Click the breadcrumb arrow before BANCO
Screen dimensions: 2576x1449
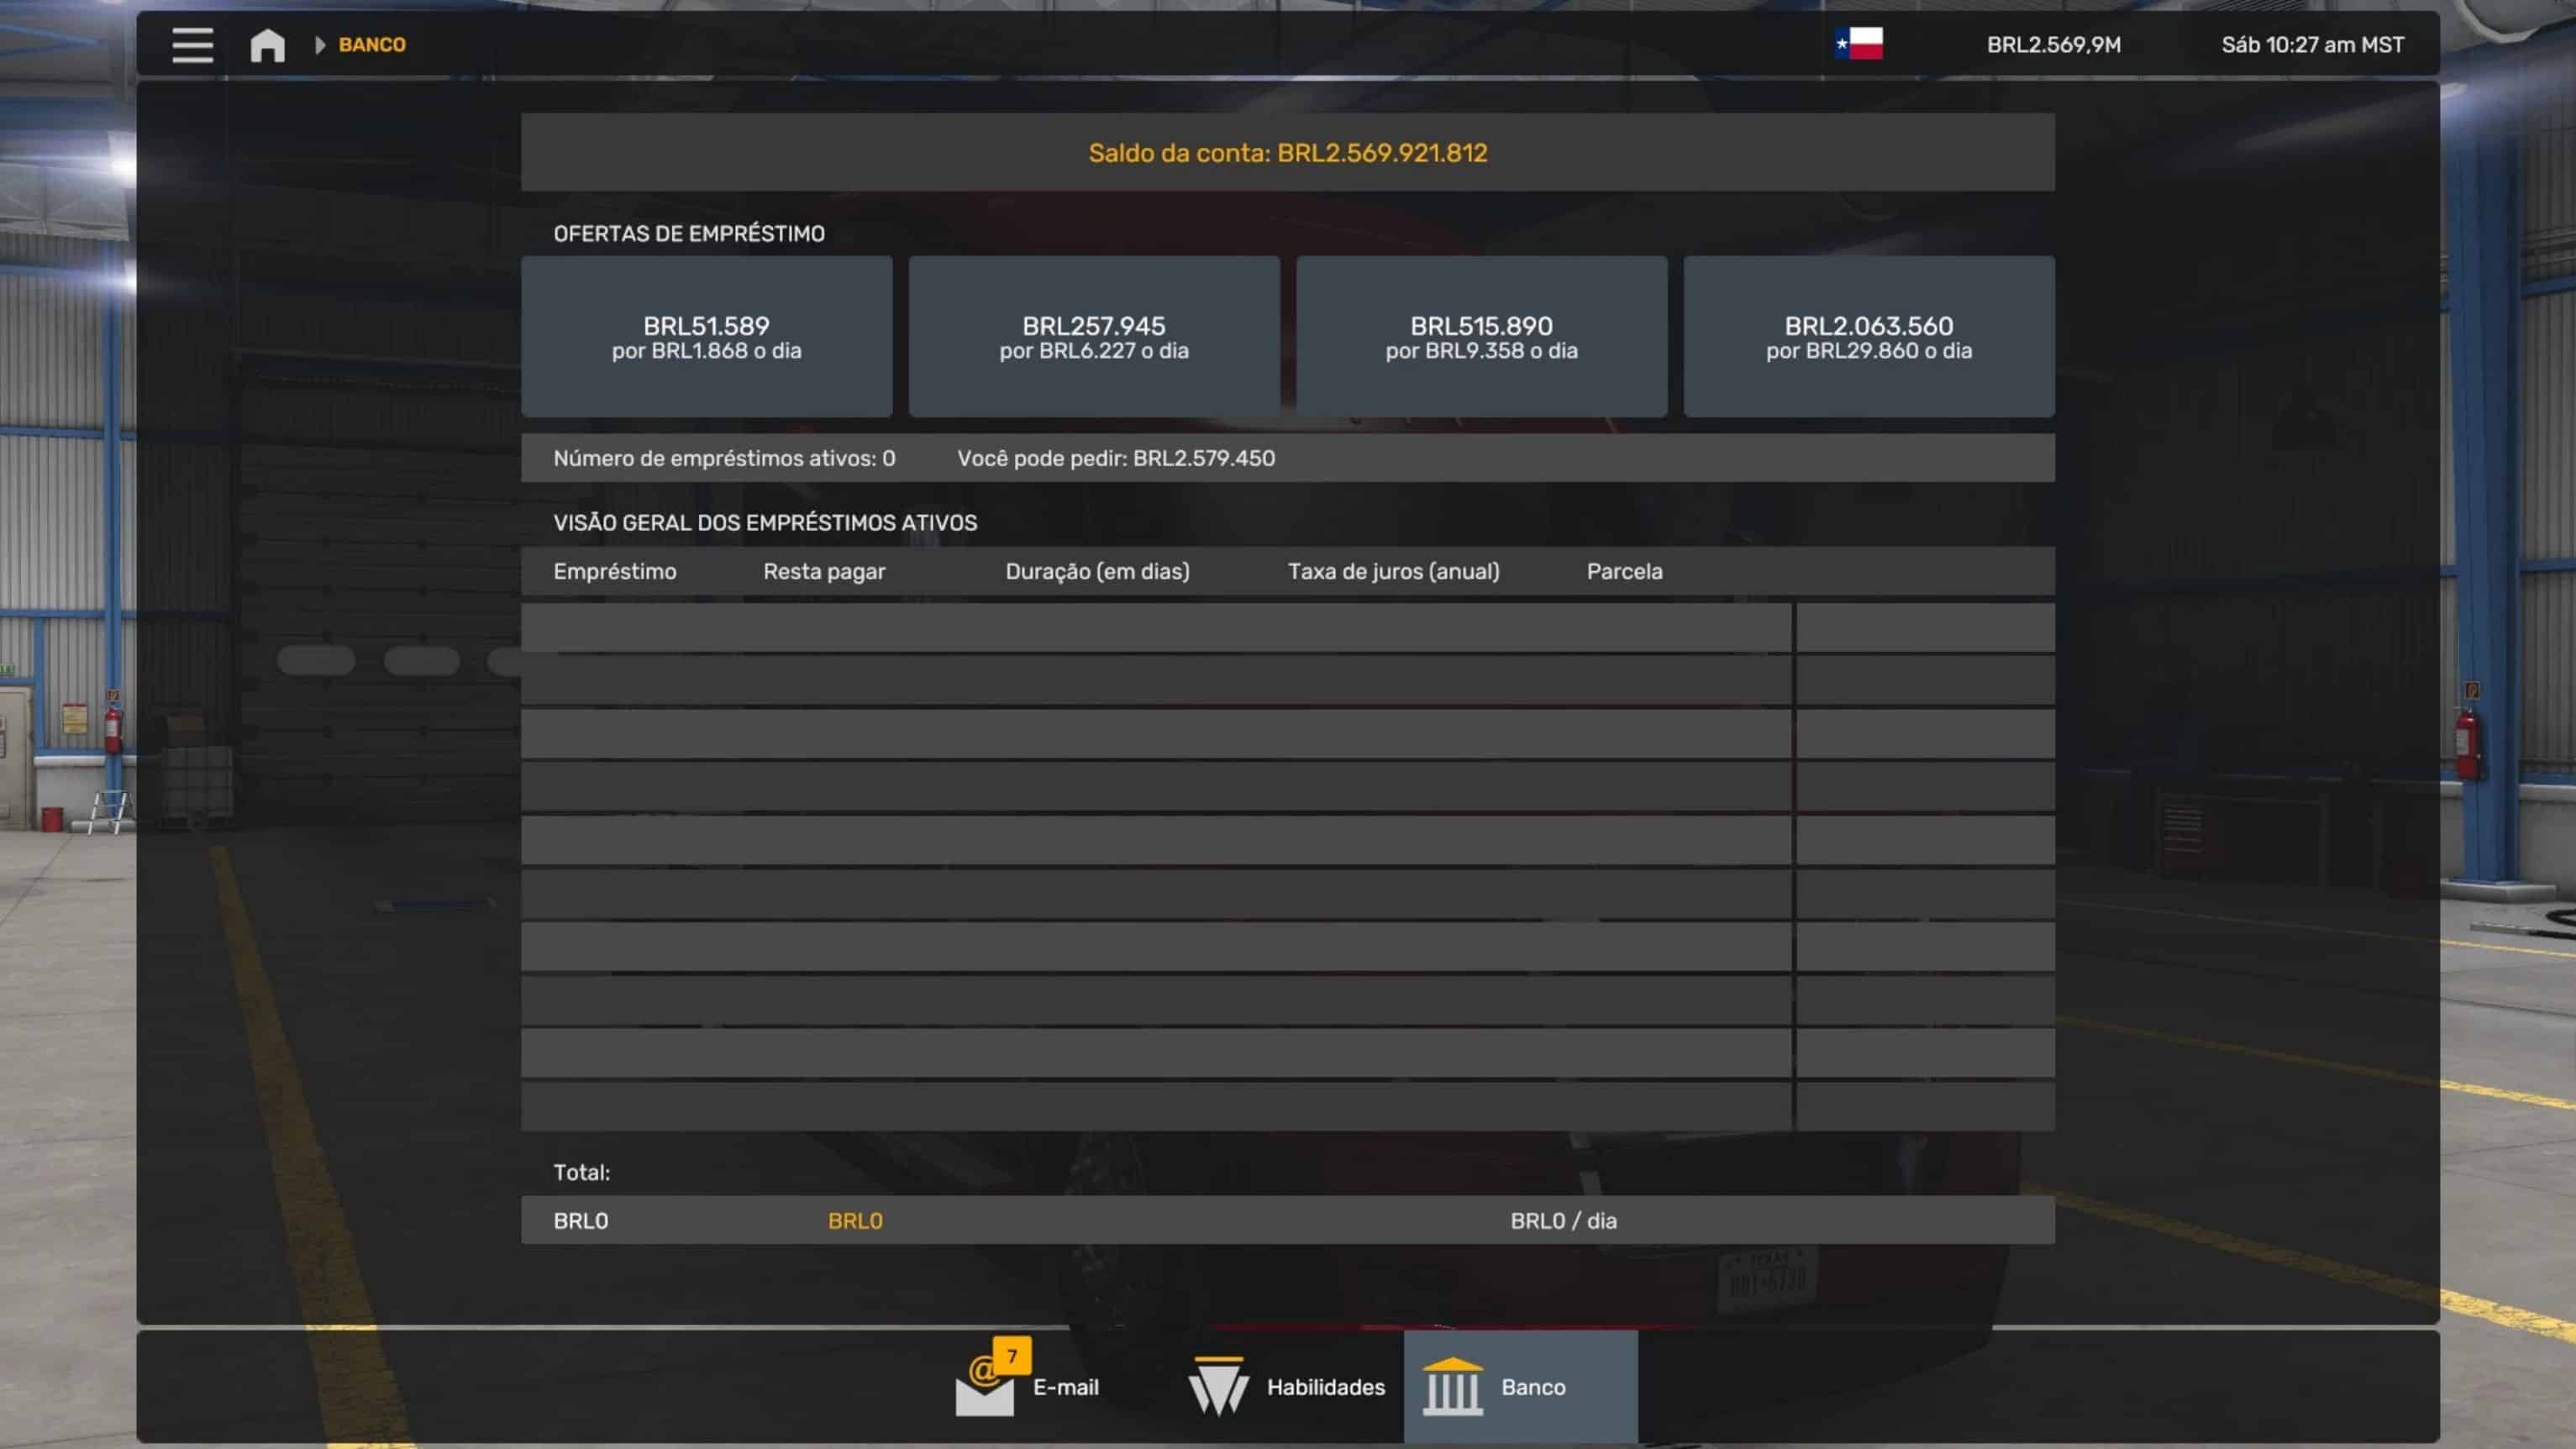pos(320,45)
